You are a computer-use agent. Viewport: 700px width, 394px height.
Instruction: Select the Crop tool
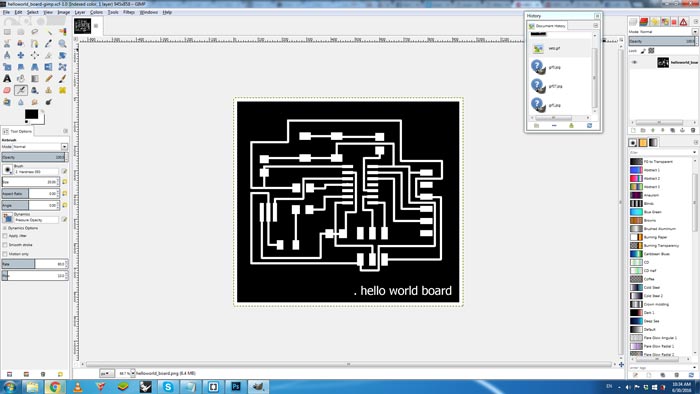pos(49,55)
